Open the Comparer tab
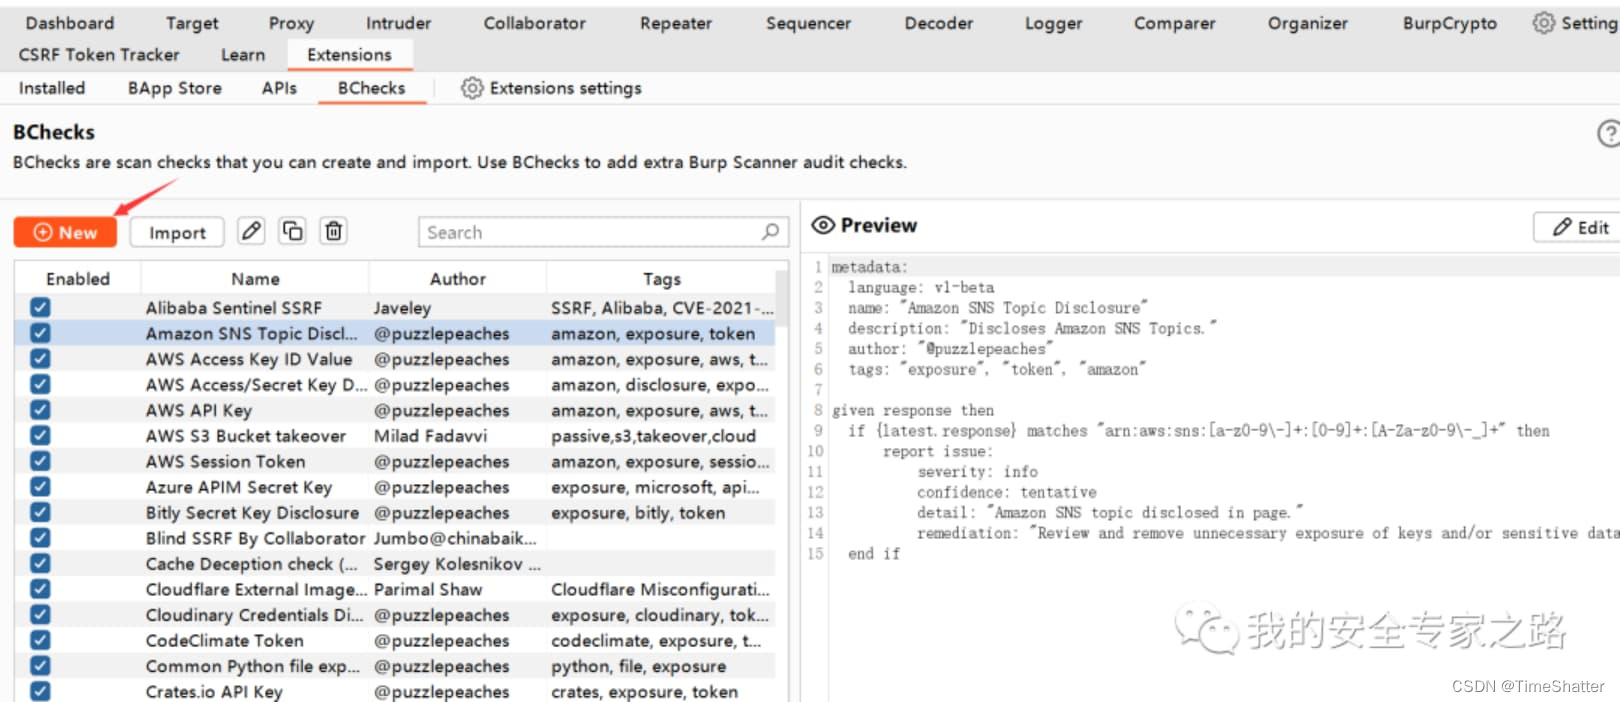This screenshot has height=702, width=1620. pyautogui.click(x=1174, y=23)
